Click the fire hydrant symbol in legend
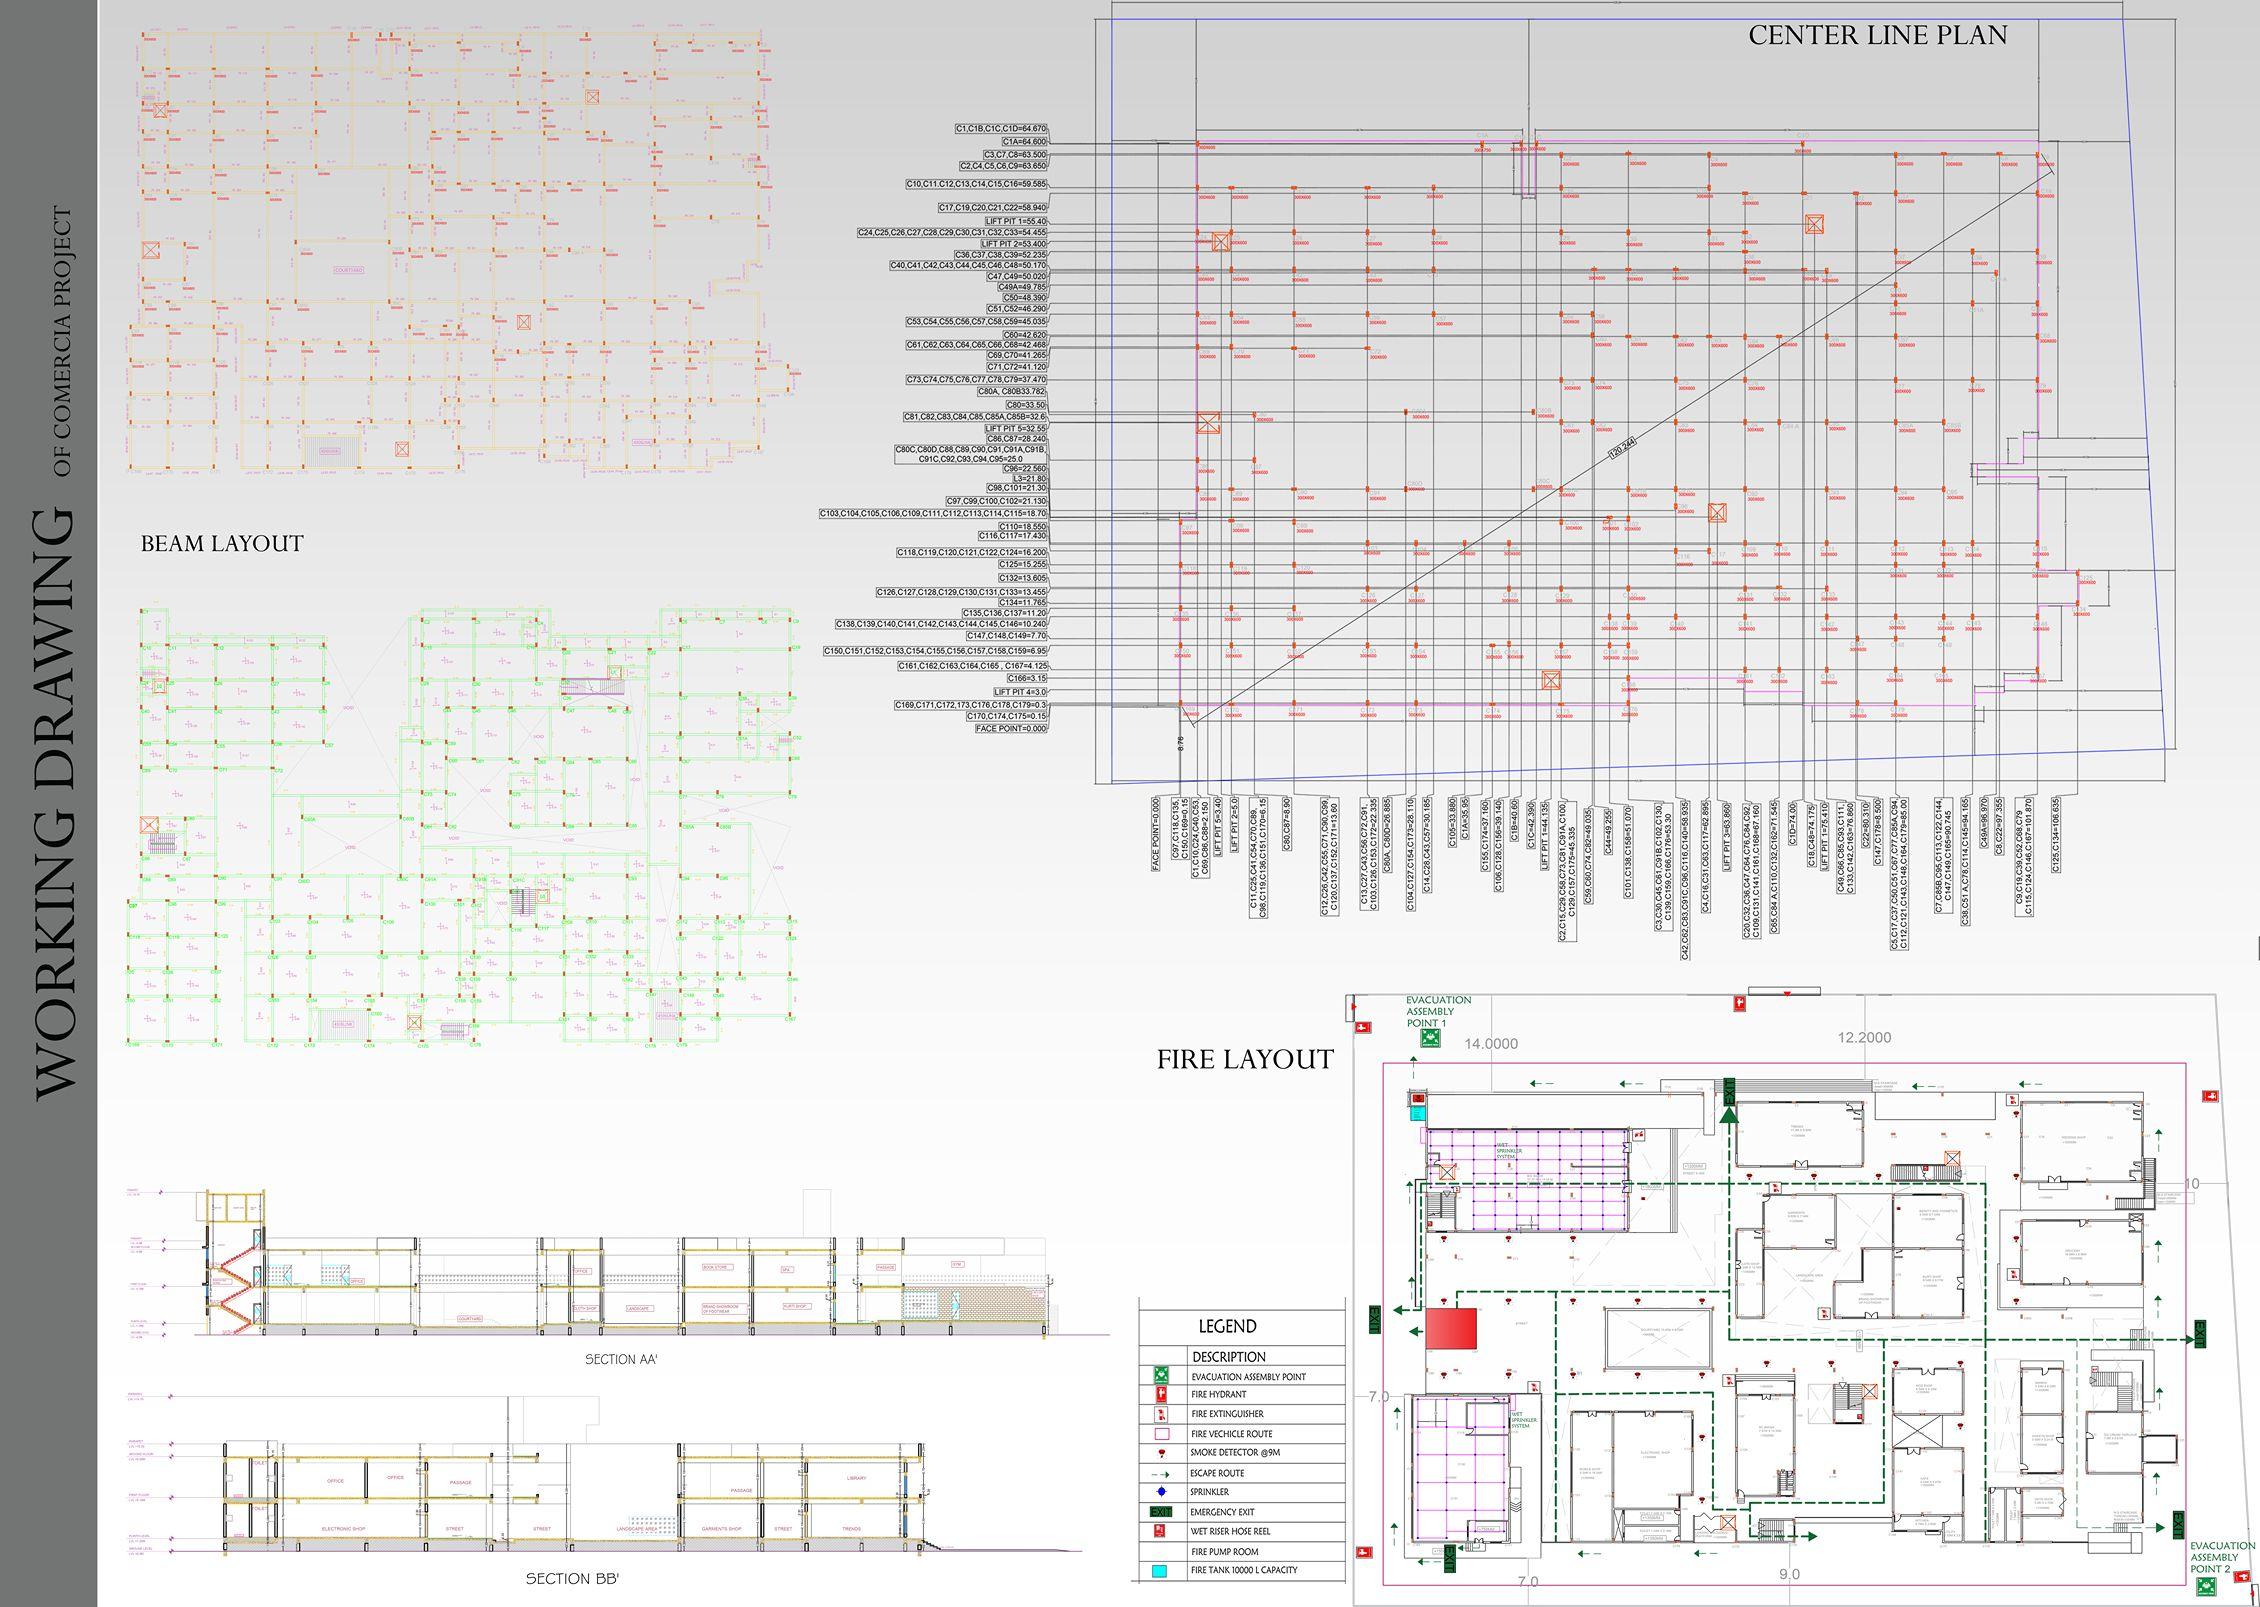The height and width of the screenshot is (1607, 2260). point(1160,1394)
